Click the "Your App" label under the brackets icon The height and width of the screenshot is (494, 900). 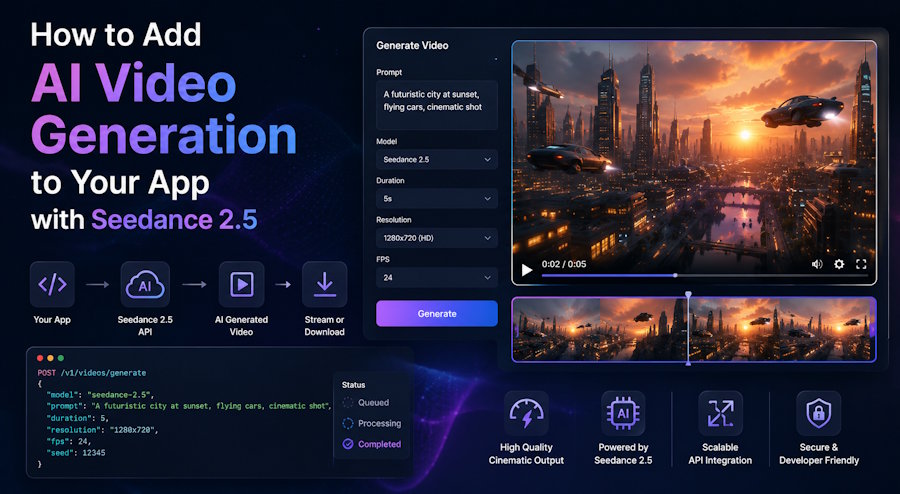click(x=52, y=320)
